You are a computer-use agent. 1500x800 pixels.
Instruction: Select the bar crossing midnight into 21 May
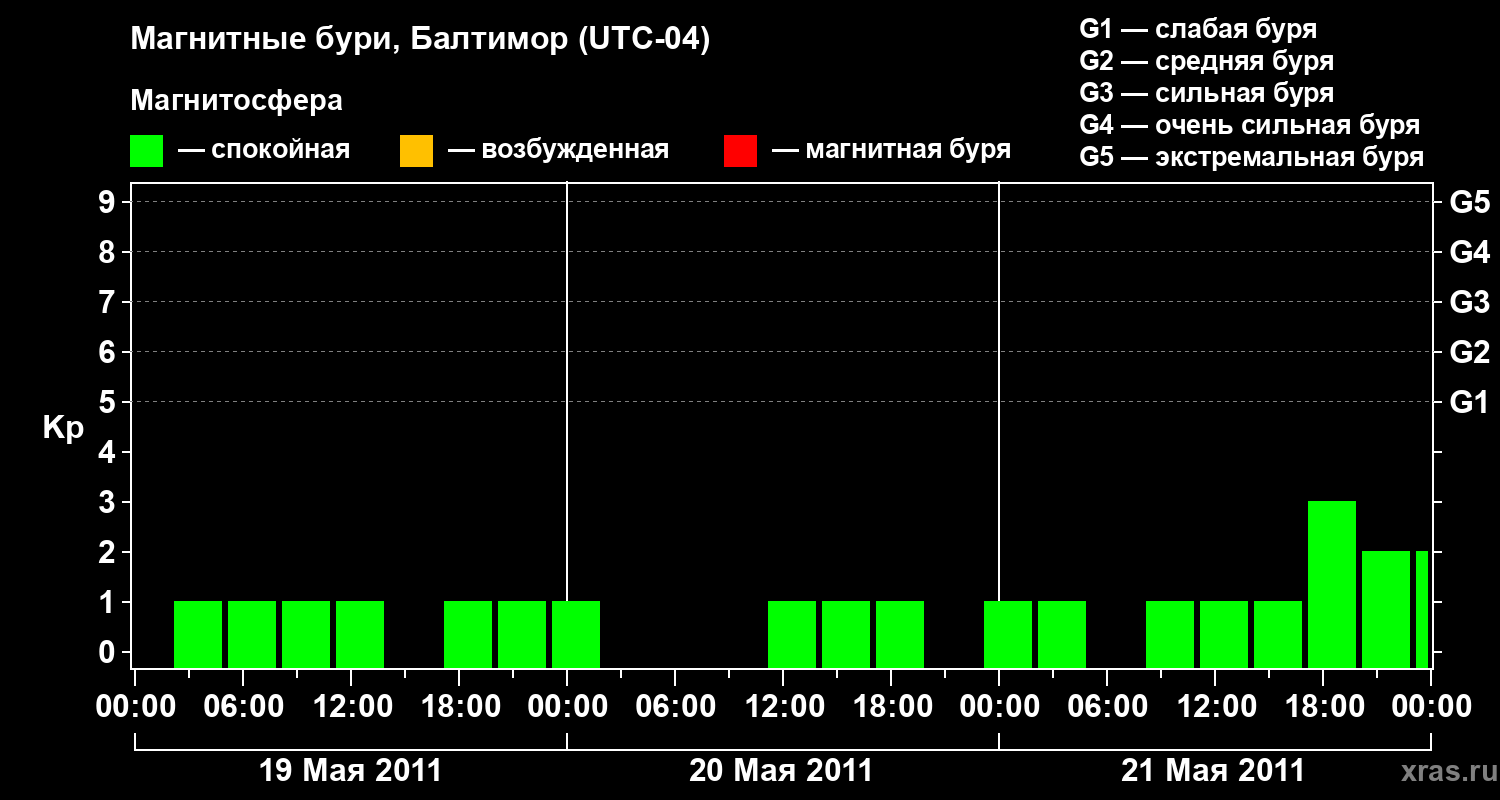[1008, 634]
